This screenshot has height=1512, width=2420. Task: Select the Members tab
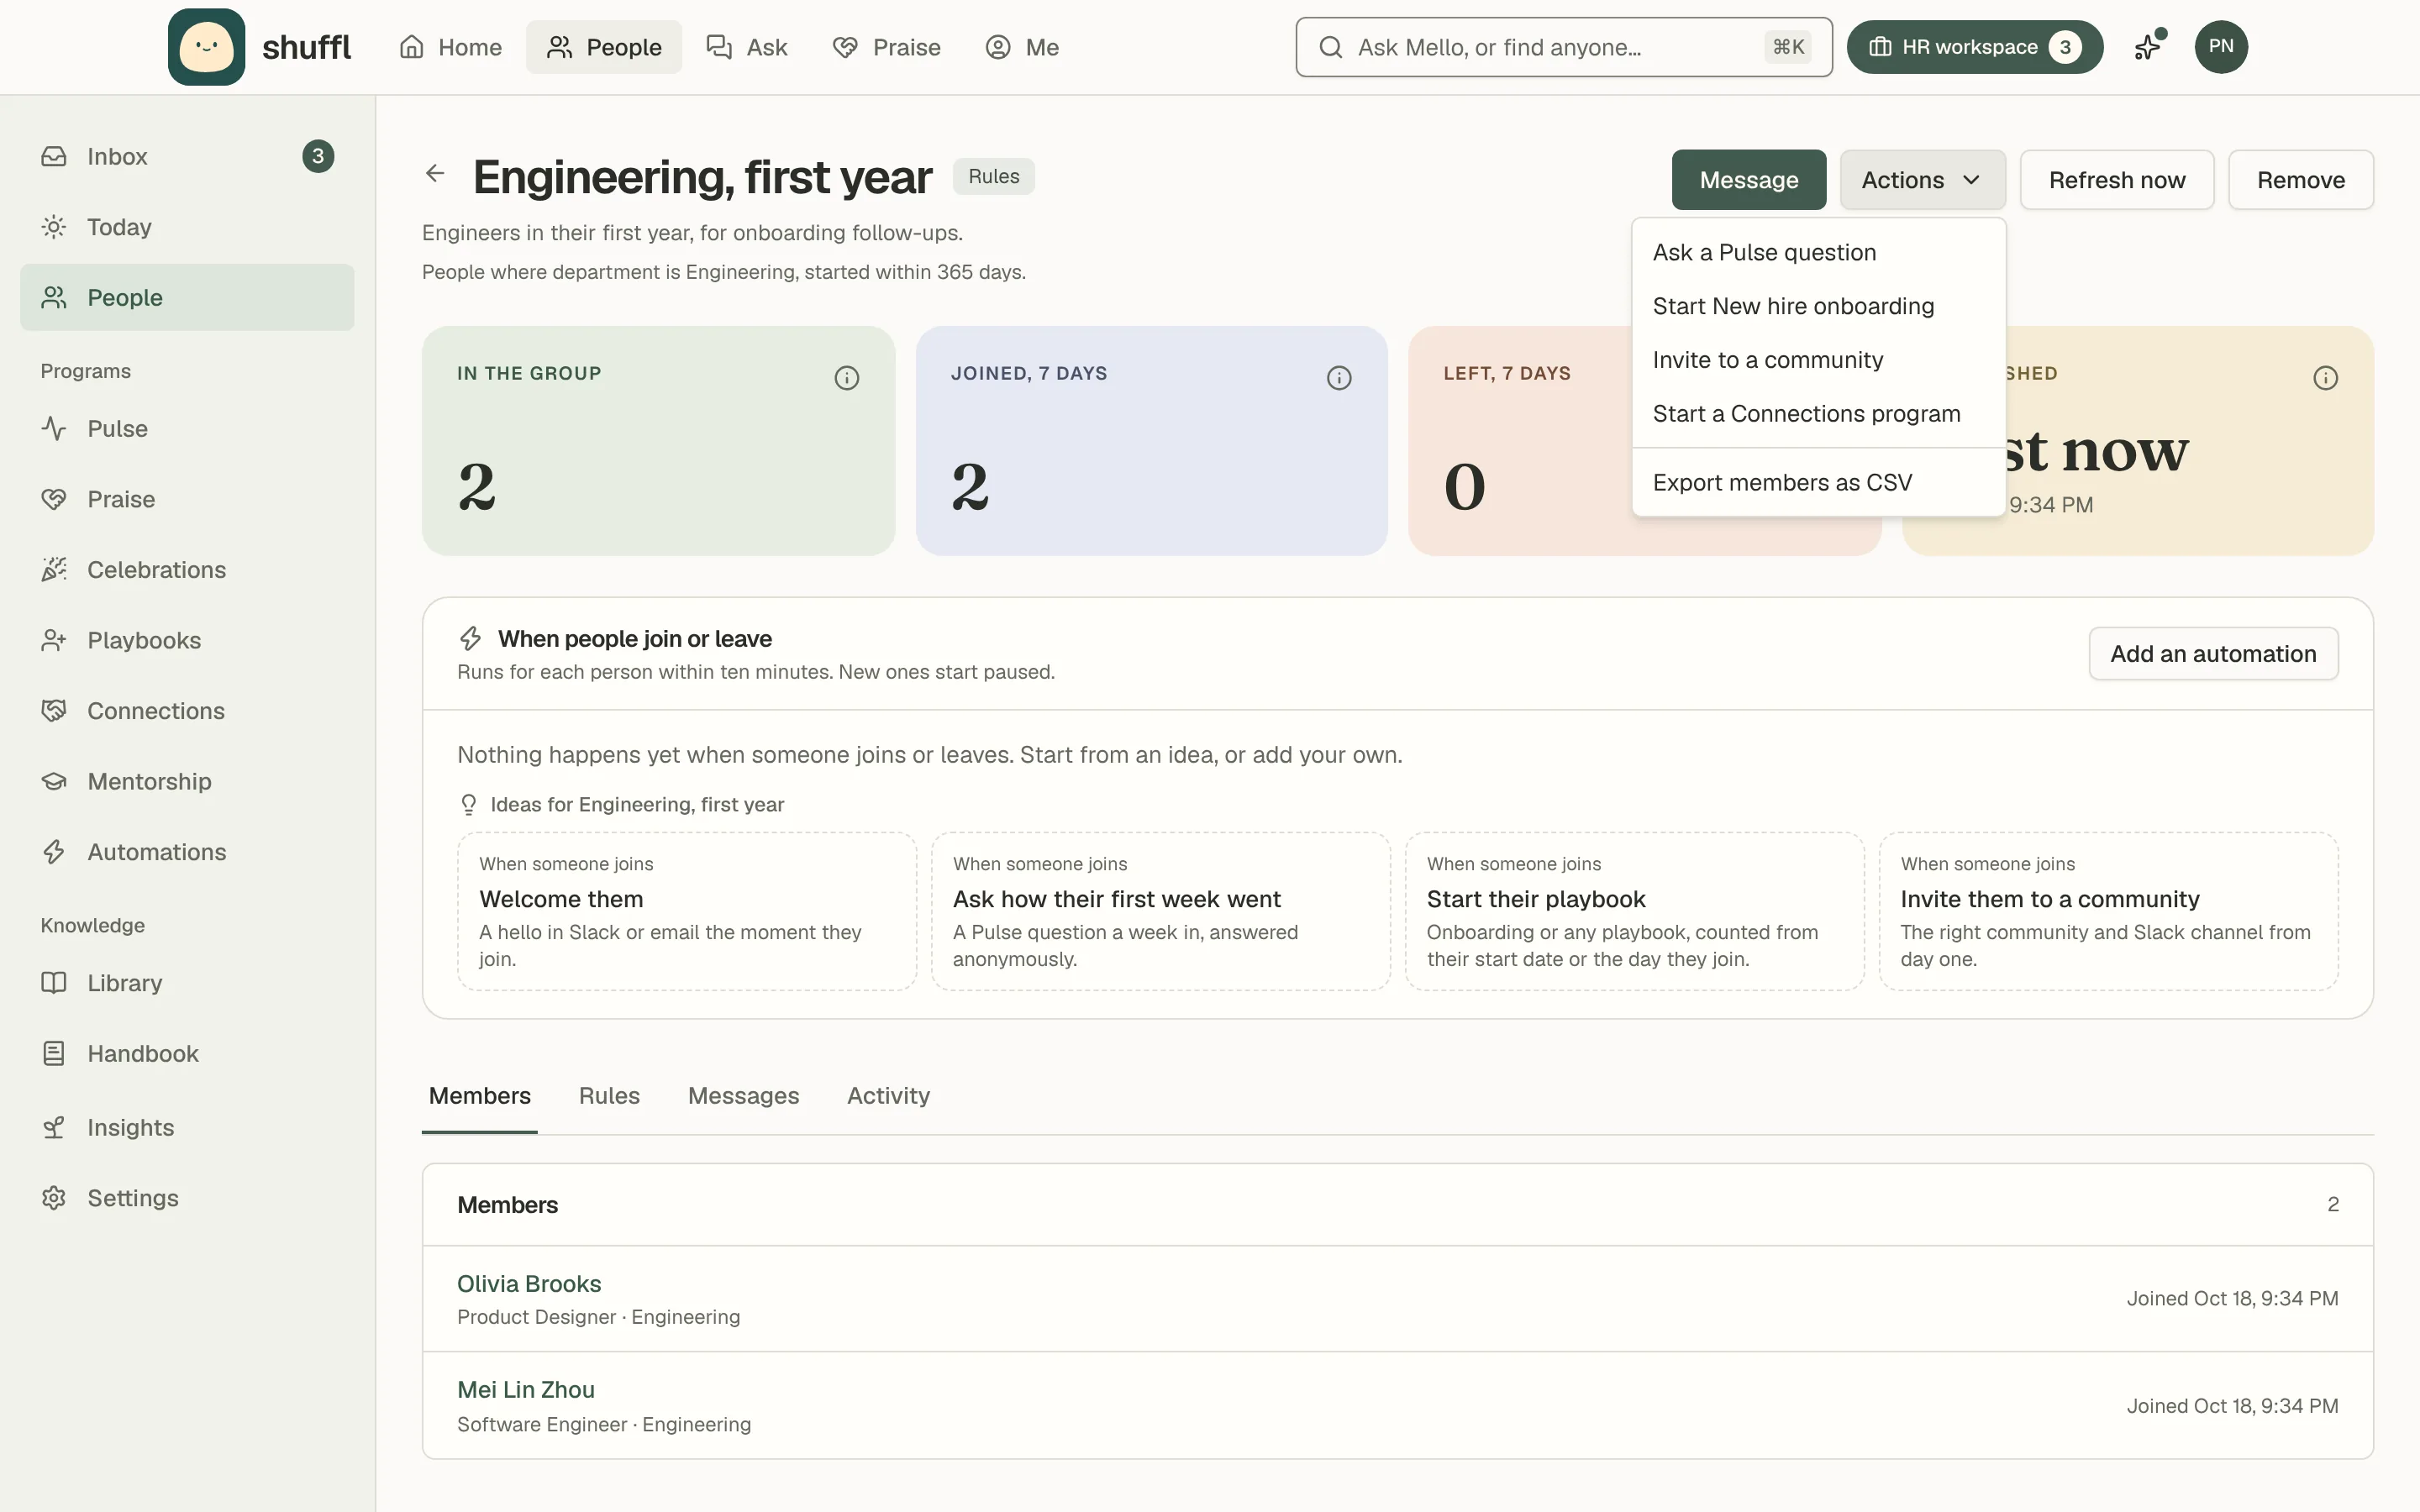(x=480, y=1096)
